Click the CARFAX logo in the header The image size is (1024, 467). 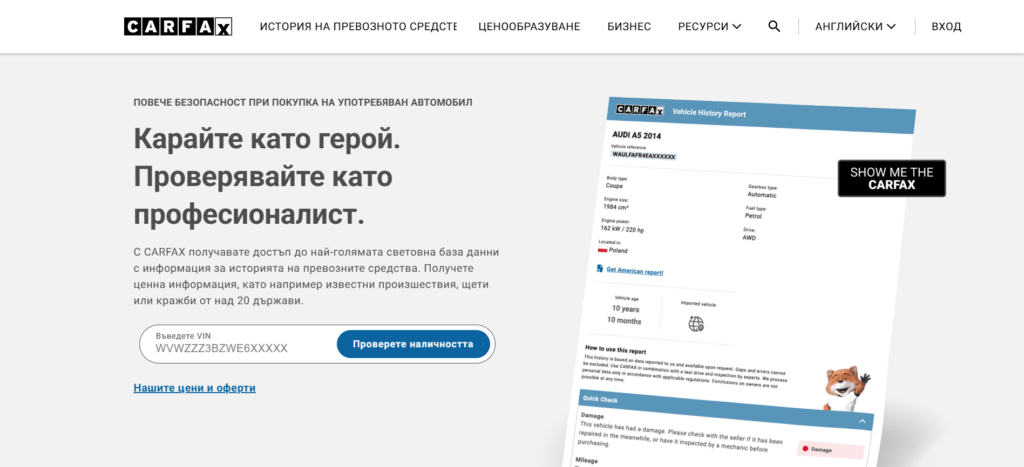coord(178,27)
